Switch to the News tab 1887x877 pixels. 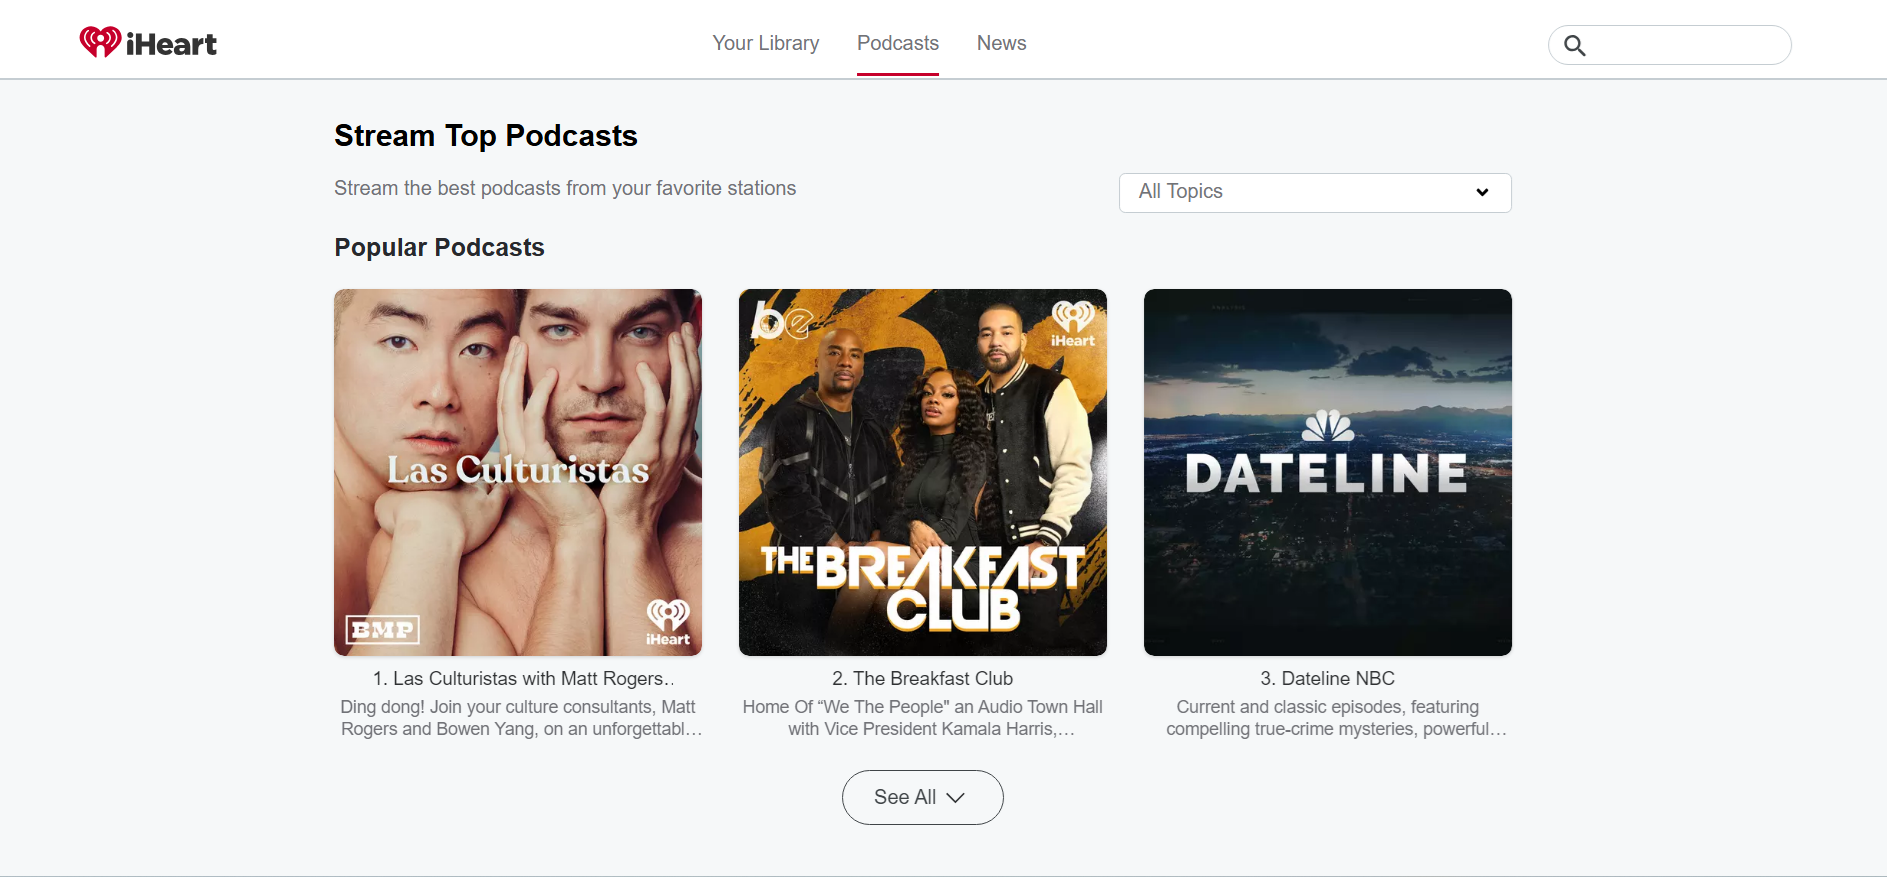1001,43
